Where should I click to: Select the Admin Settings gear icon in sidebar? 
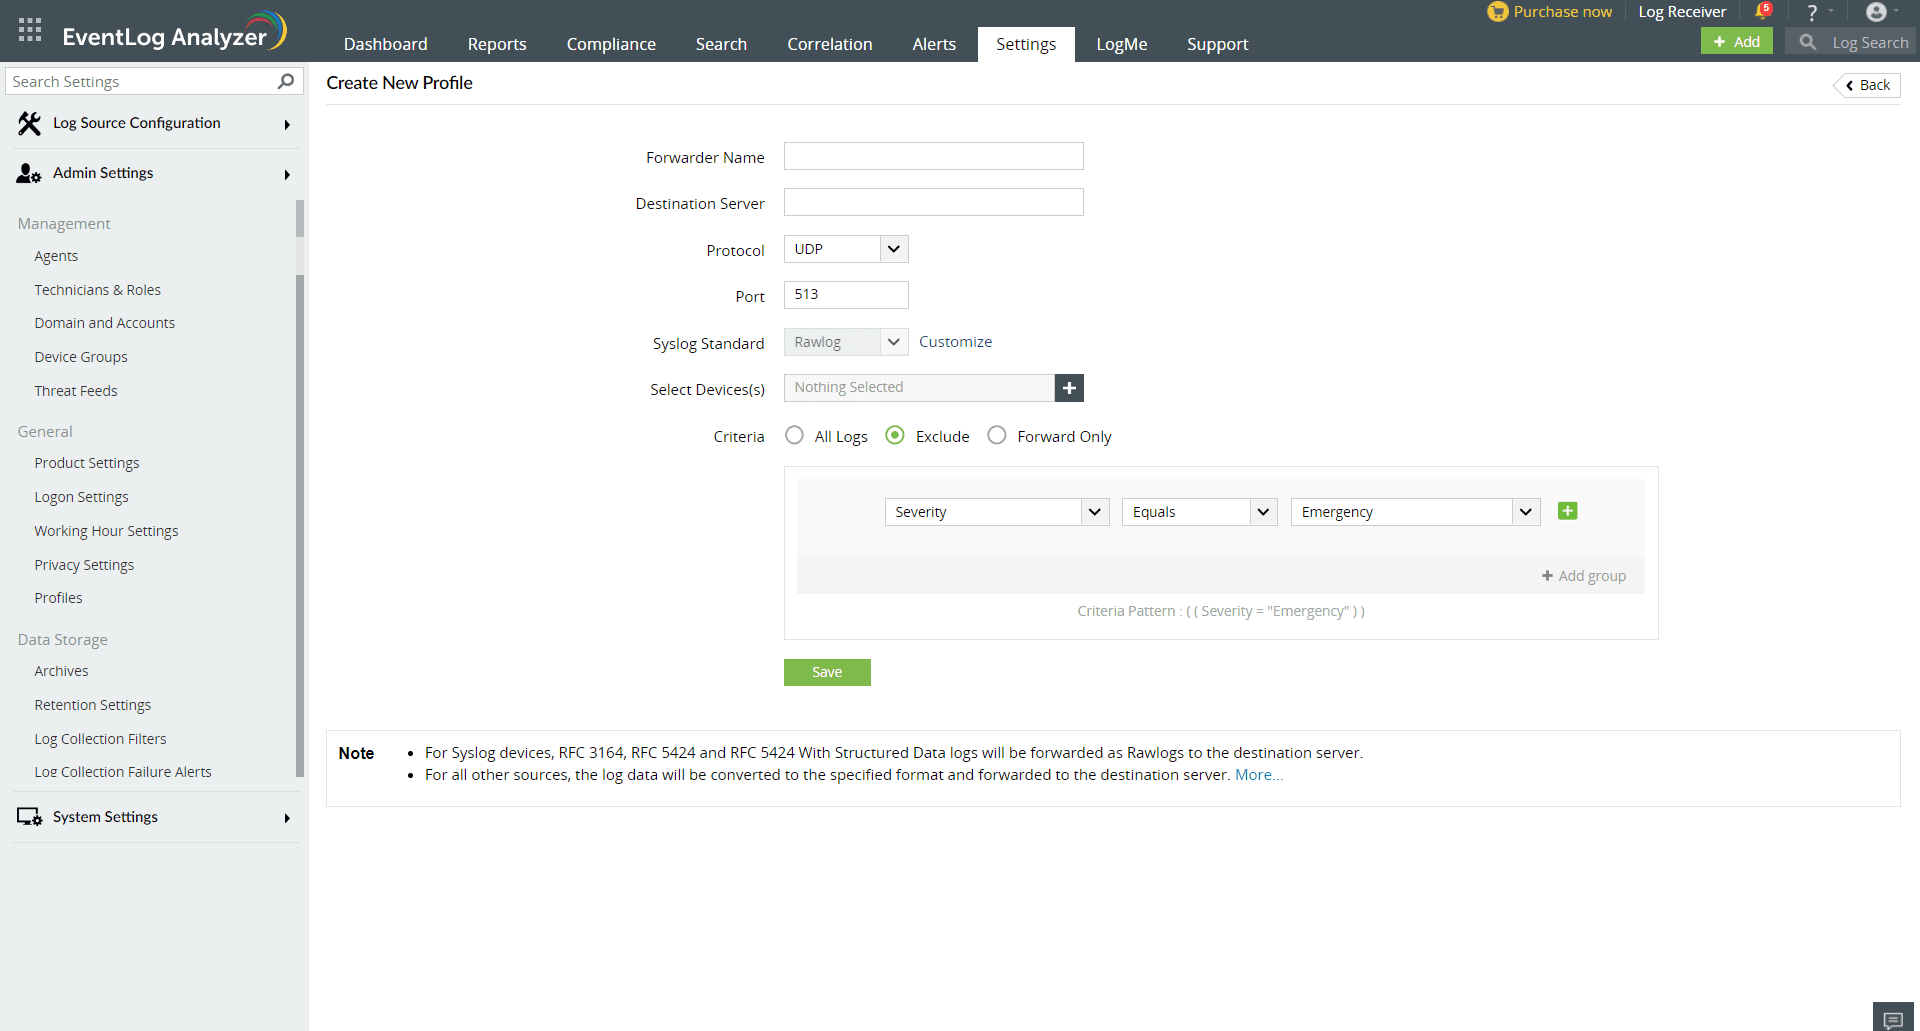[26, 172]
